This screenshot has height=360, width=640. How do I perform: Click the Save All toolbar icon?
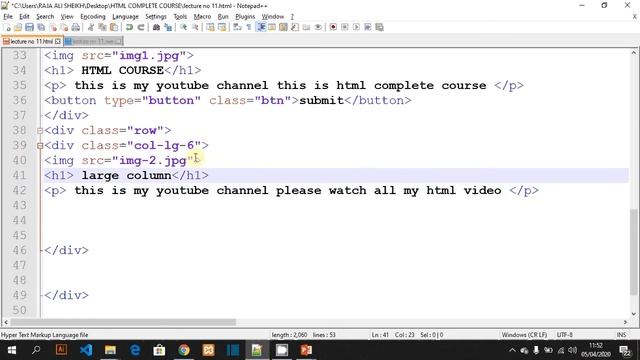(x=41, y=27)
